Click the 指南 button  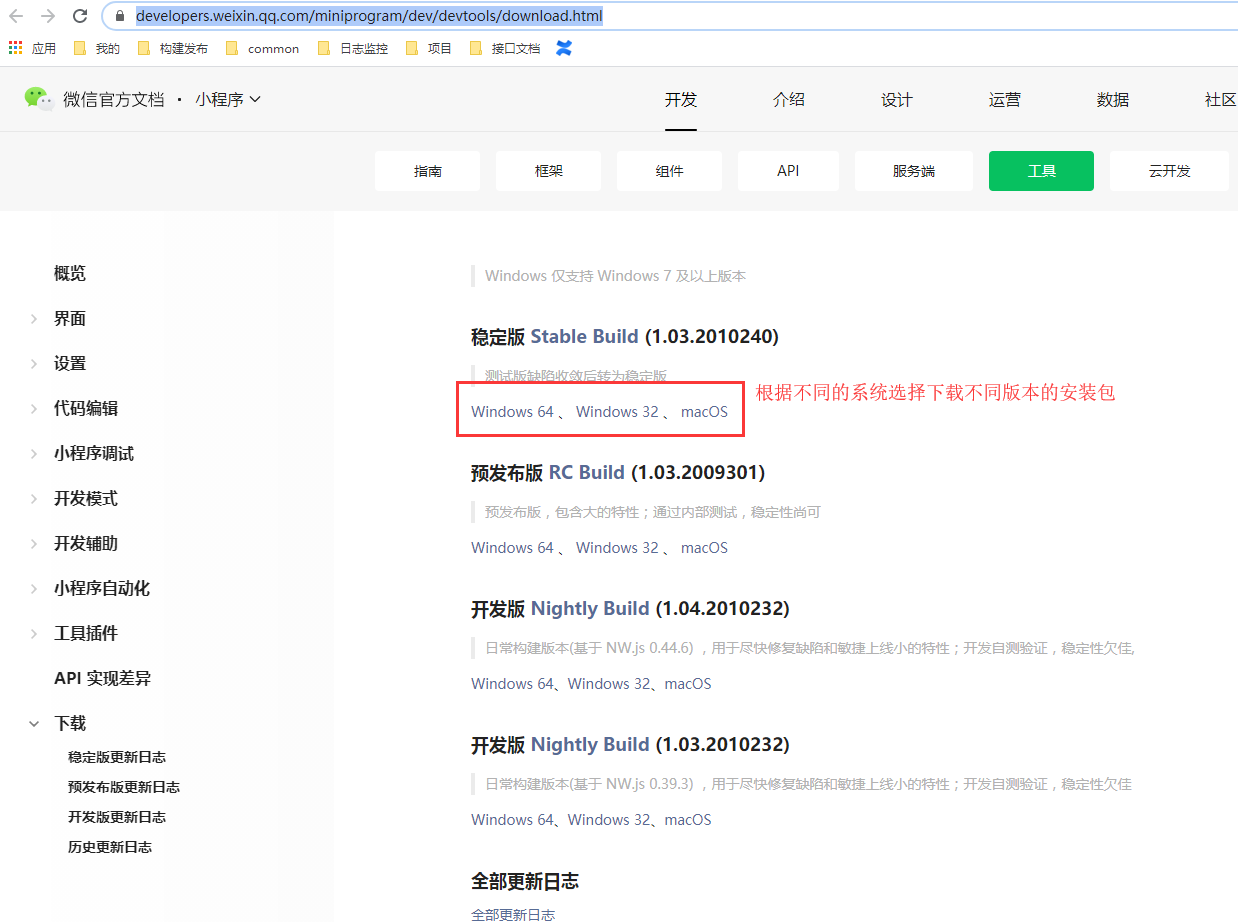pyautogui.click(x=428, y=171)
